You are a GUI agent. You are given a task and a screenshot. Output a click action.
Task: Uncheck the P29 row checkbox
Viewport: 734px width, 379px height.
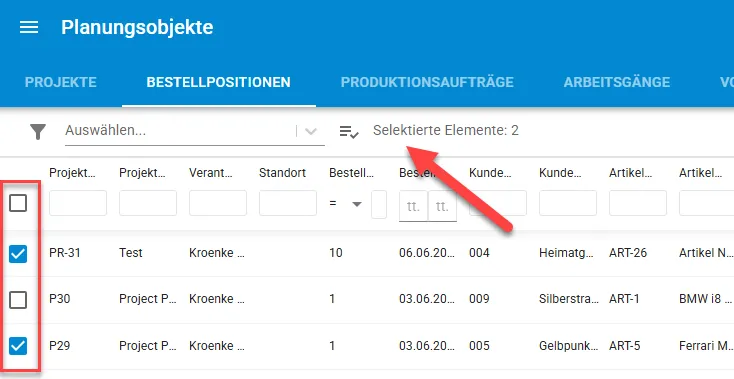tap(18, 346)
